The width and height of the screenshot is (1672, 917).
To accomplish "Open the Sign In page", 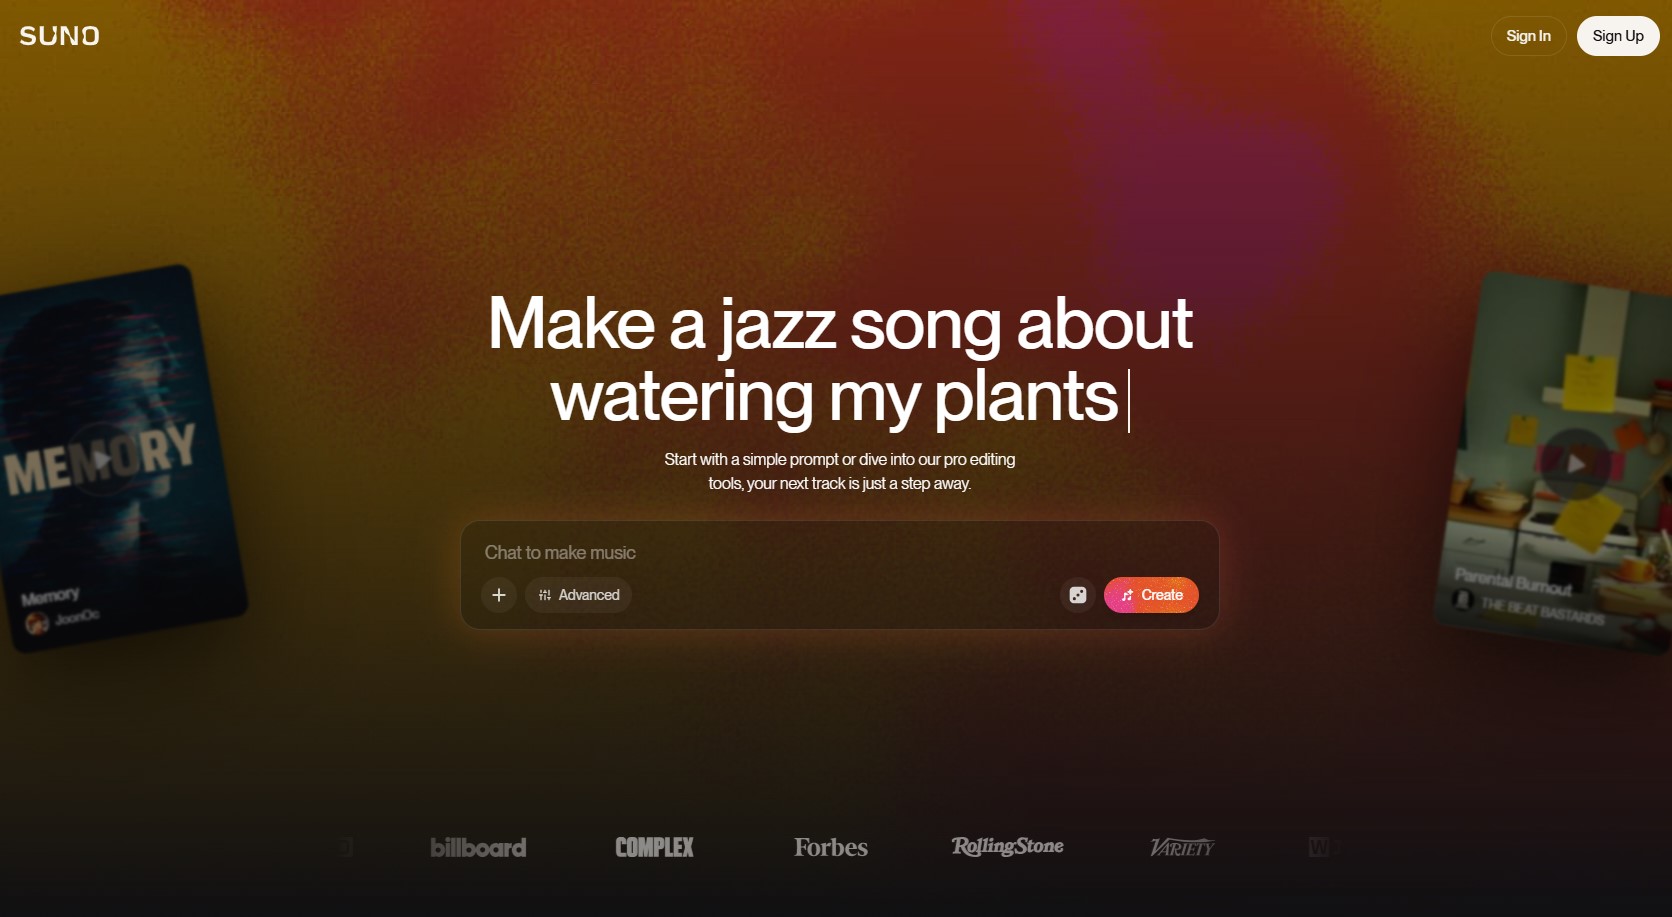I will (1528, 36).
